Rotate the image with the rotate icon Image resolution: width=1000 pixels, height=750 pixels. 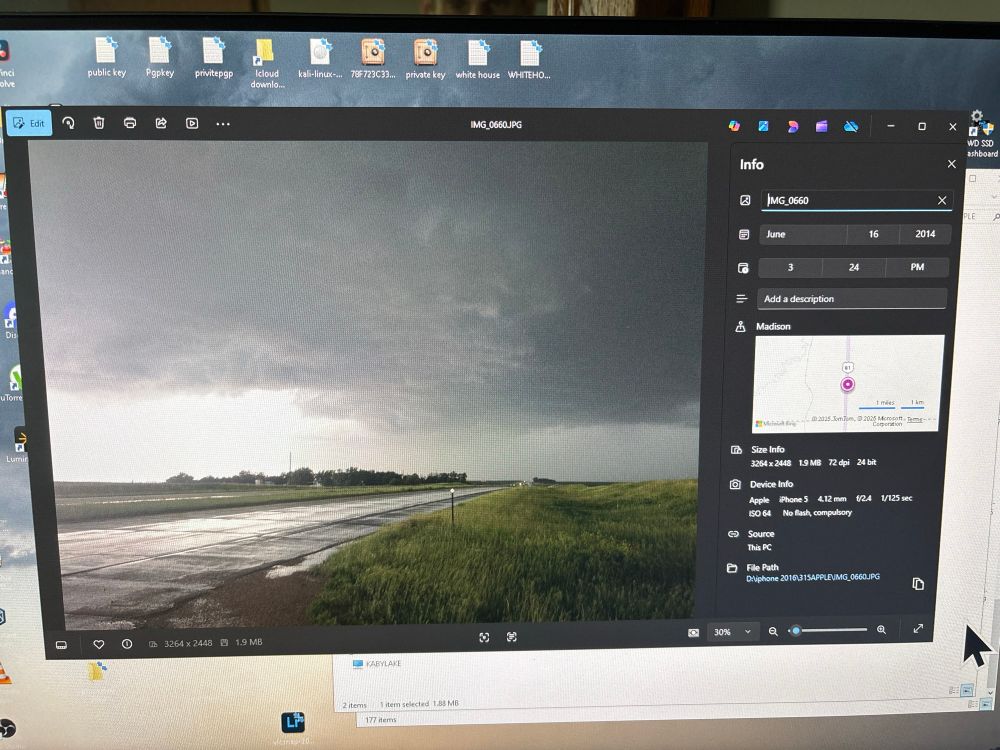pos(68,123)
